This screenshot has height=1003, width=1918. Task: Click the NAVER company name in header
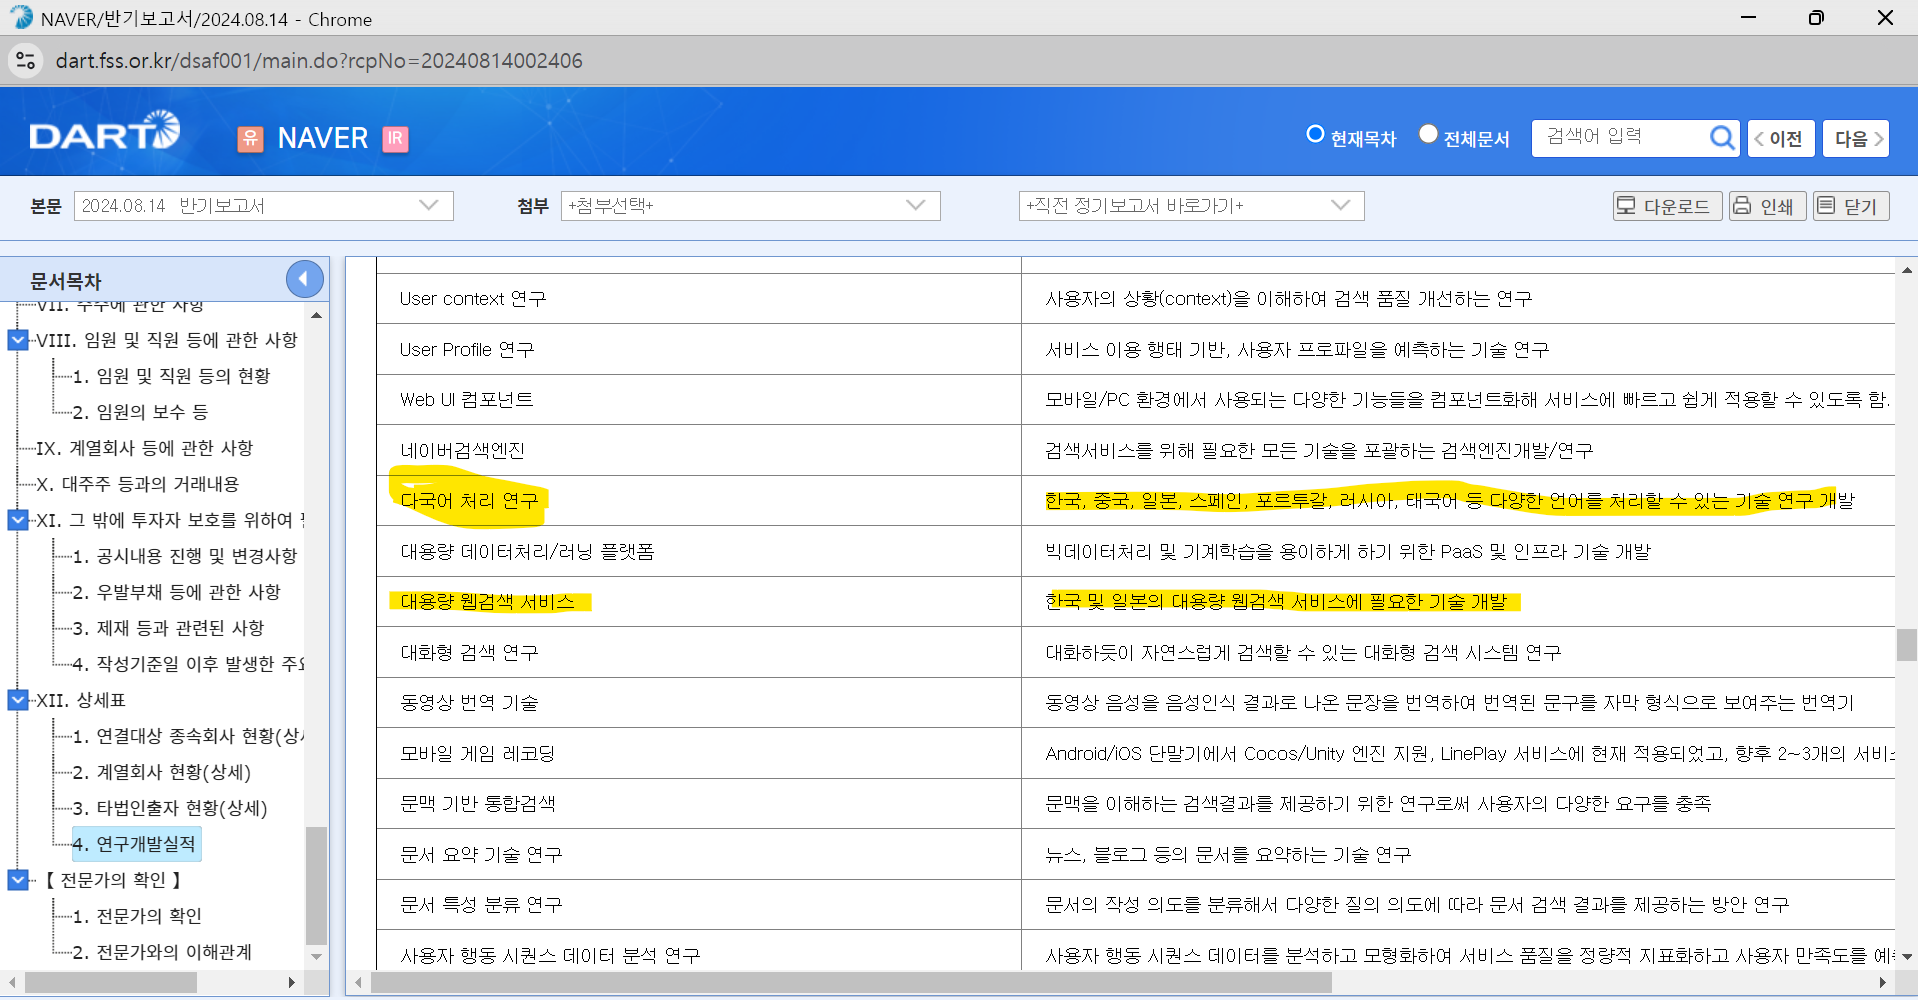(x=322, y=138)
